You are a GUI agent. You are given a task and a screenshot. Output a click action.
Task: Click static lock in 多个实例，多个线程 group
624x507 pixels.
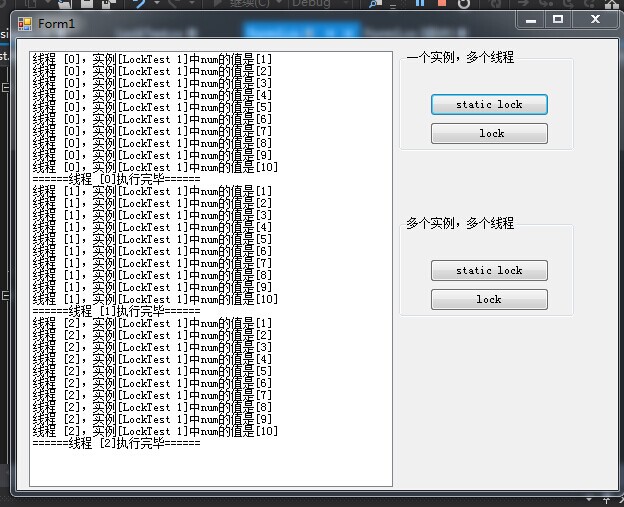489,271
